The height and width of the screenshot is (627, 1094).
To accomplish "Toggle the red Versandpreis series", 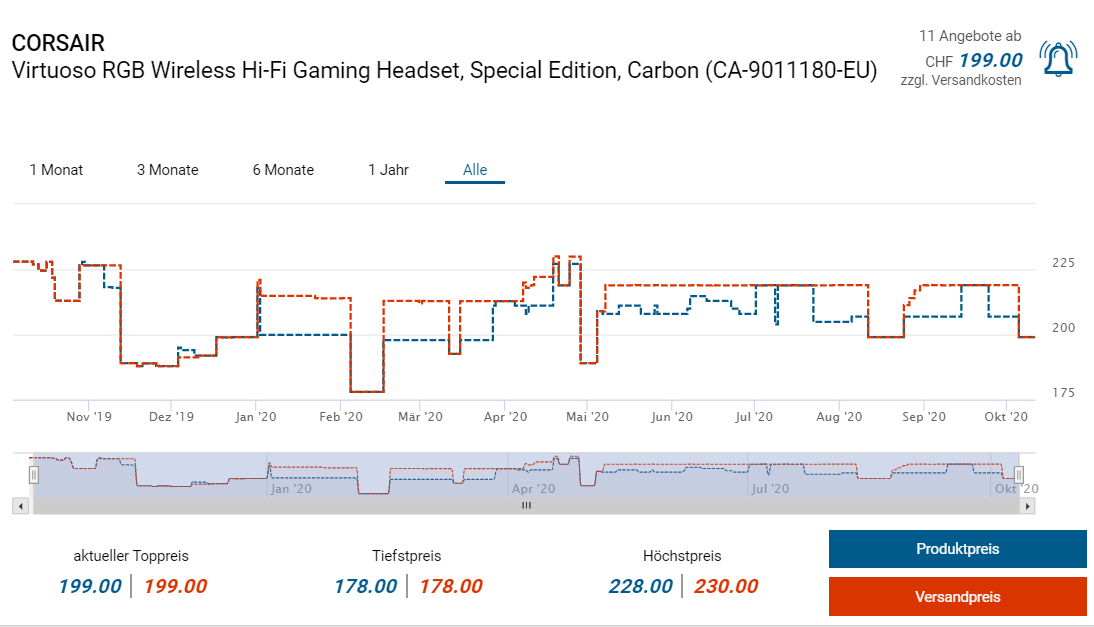I will (957, 597).
